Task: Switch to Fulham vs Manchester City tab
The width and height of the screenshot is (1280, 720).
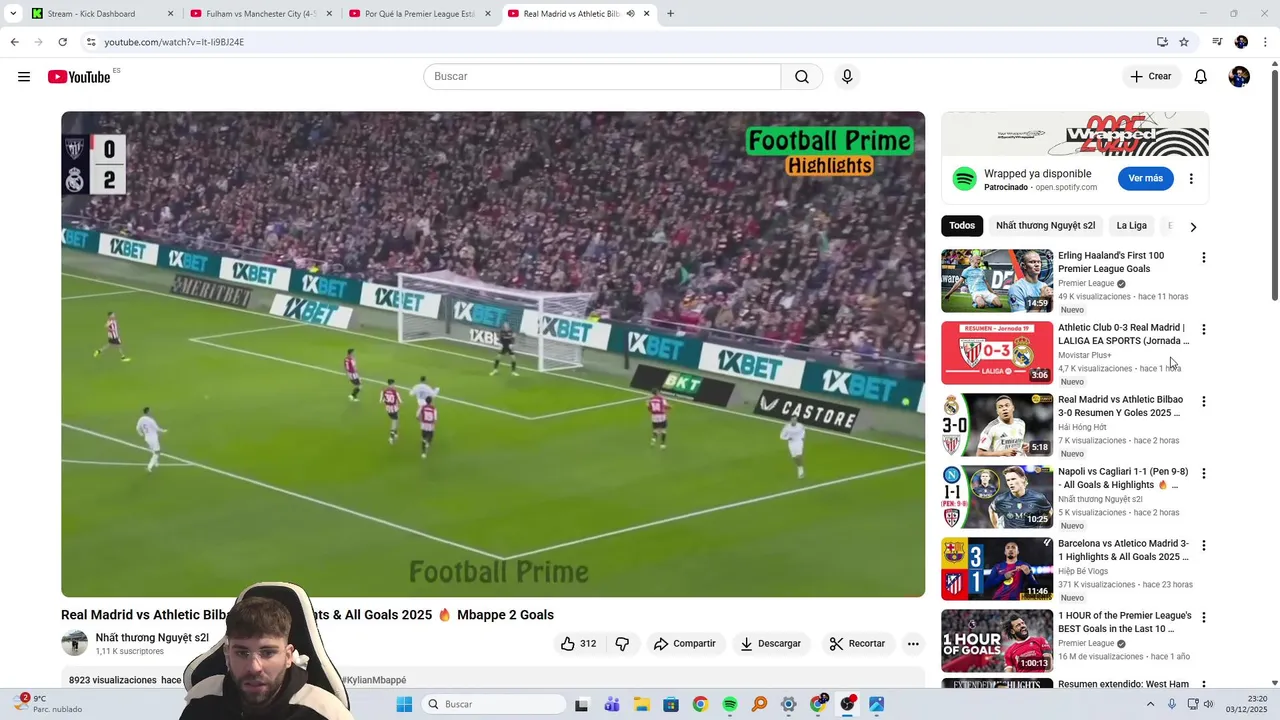Action: (261, 14)
